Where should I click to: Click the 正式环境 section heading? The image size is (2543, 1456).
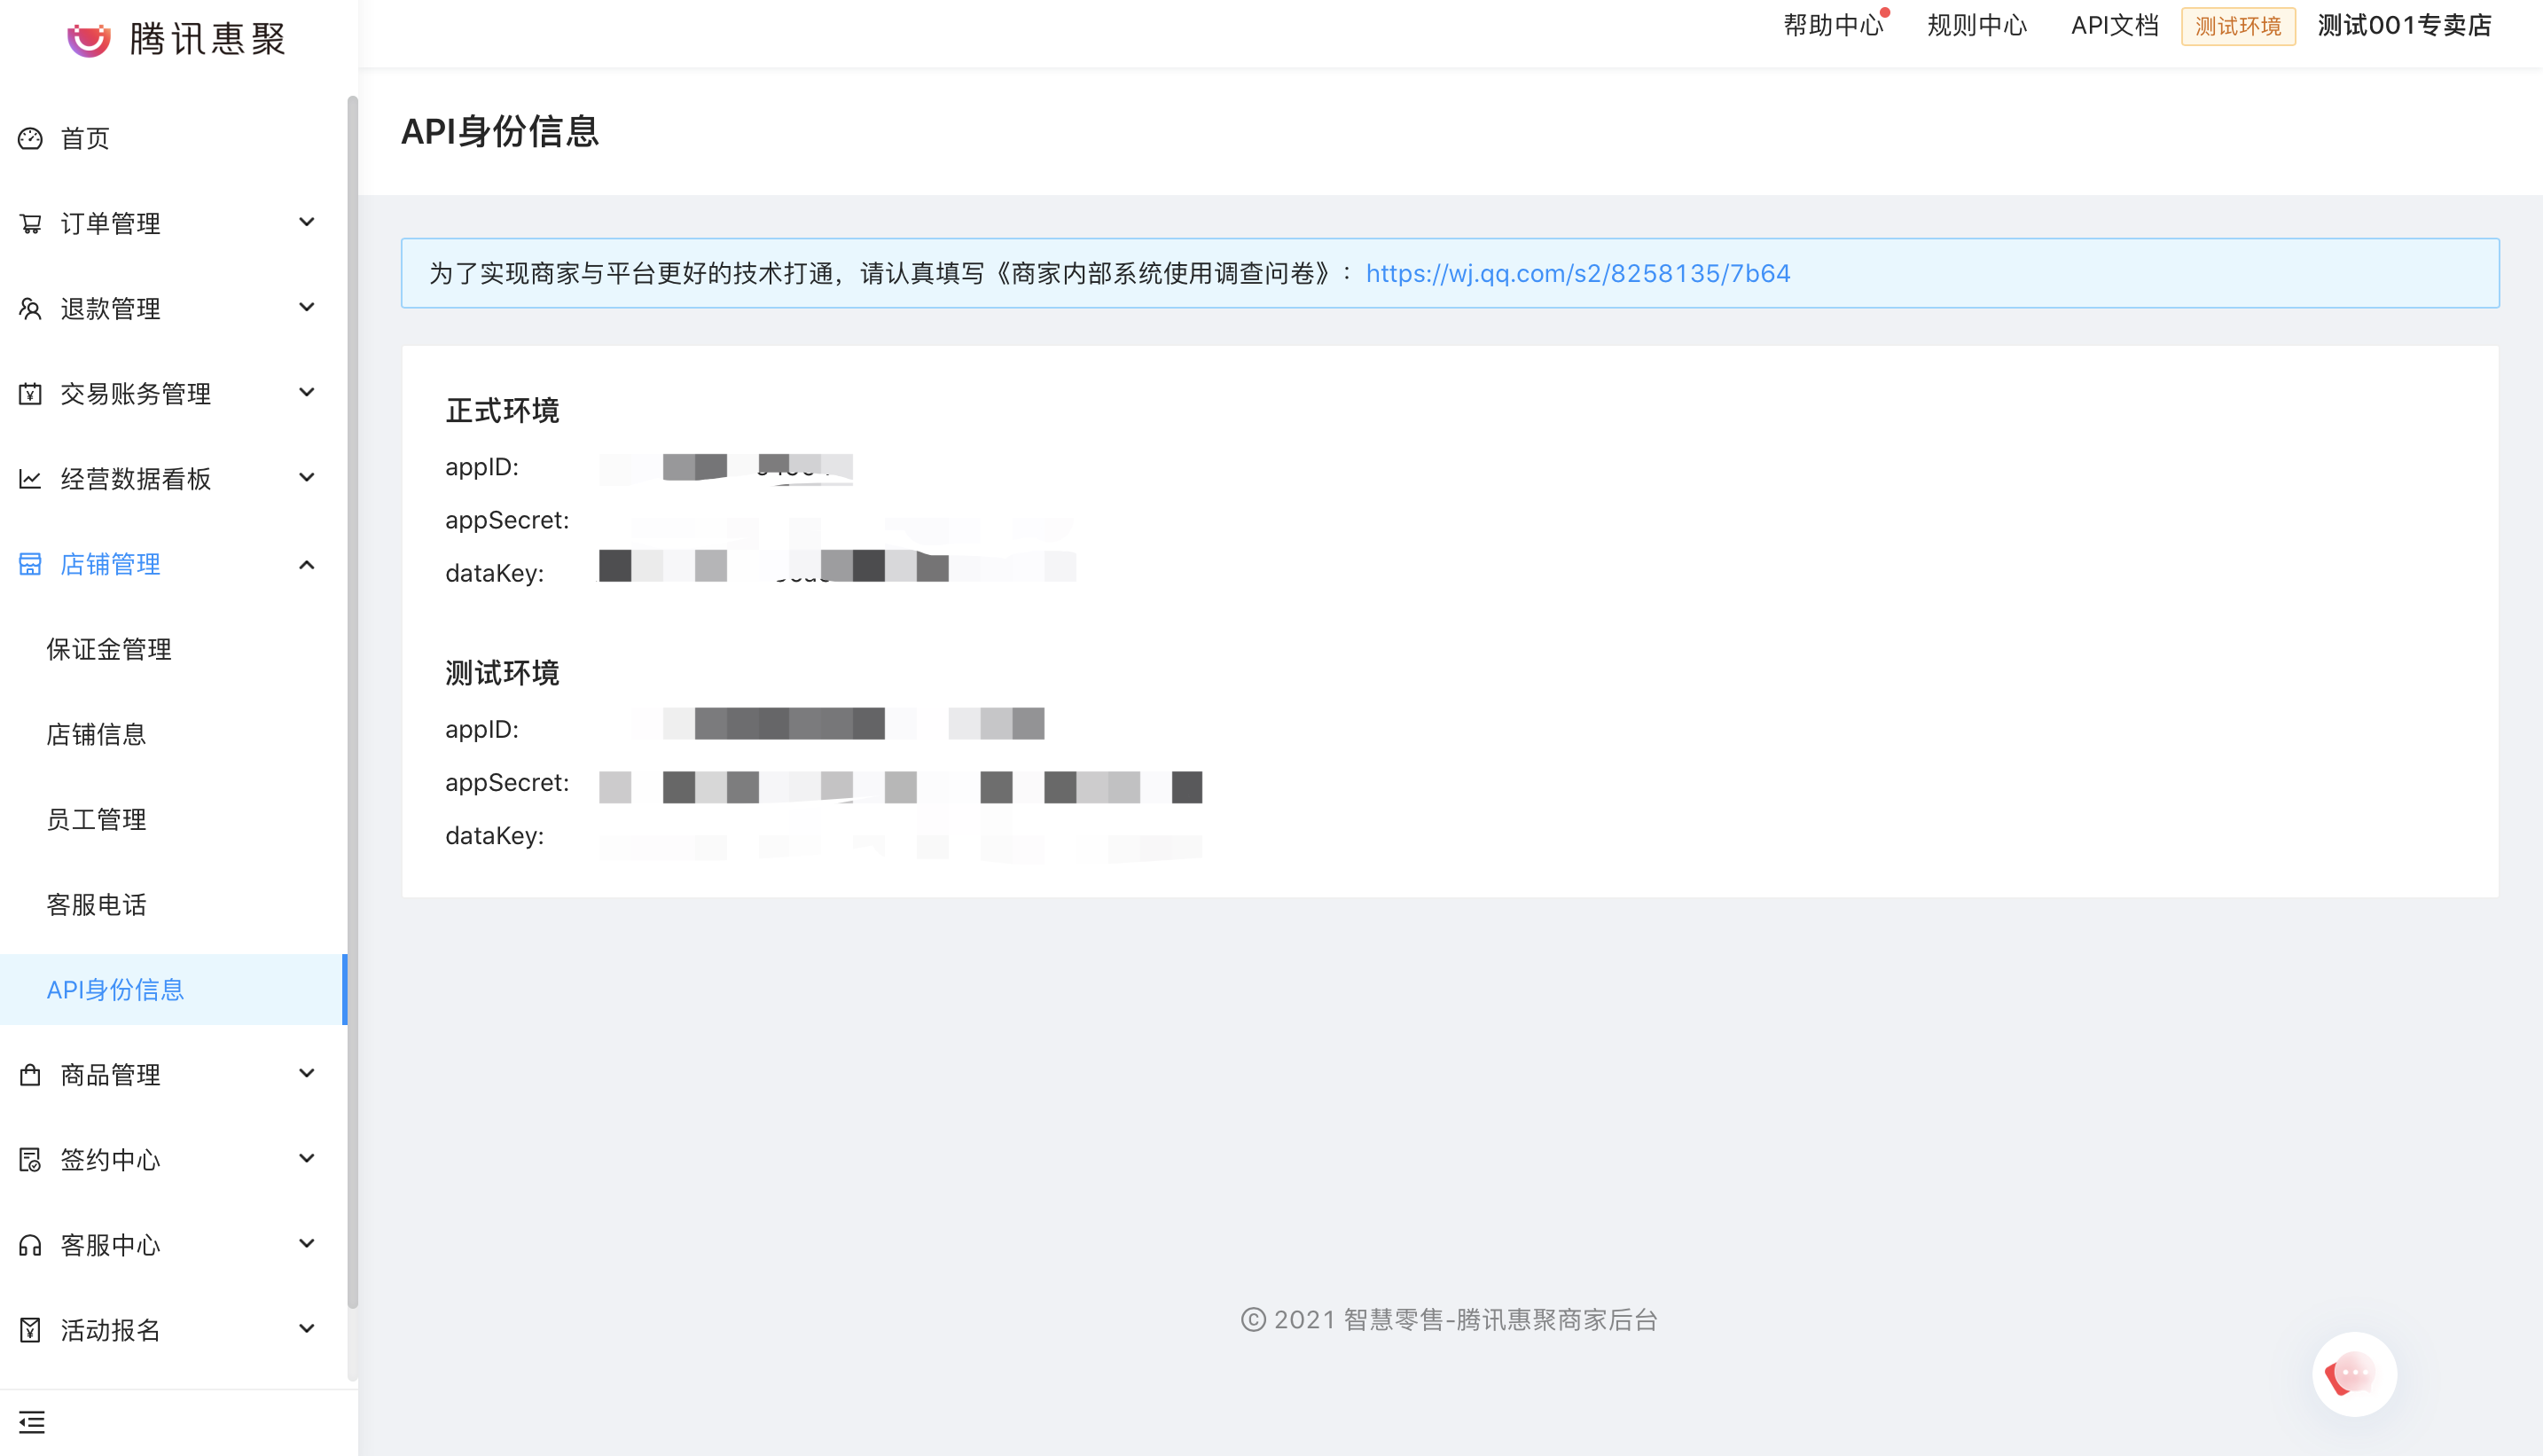pos(502,410)
